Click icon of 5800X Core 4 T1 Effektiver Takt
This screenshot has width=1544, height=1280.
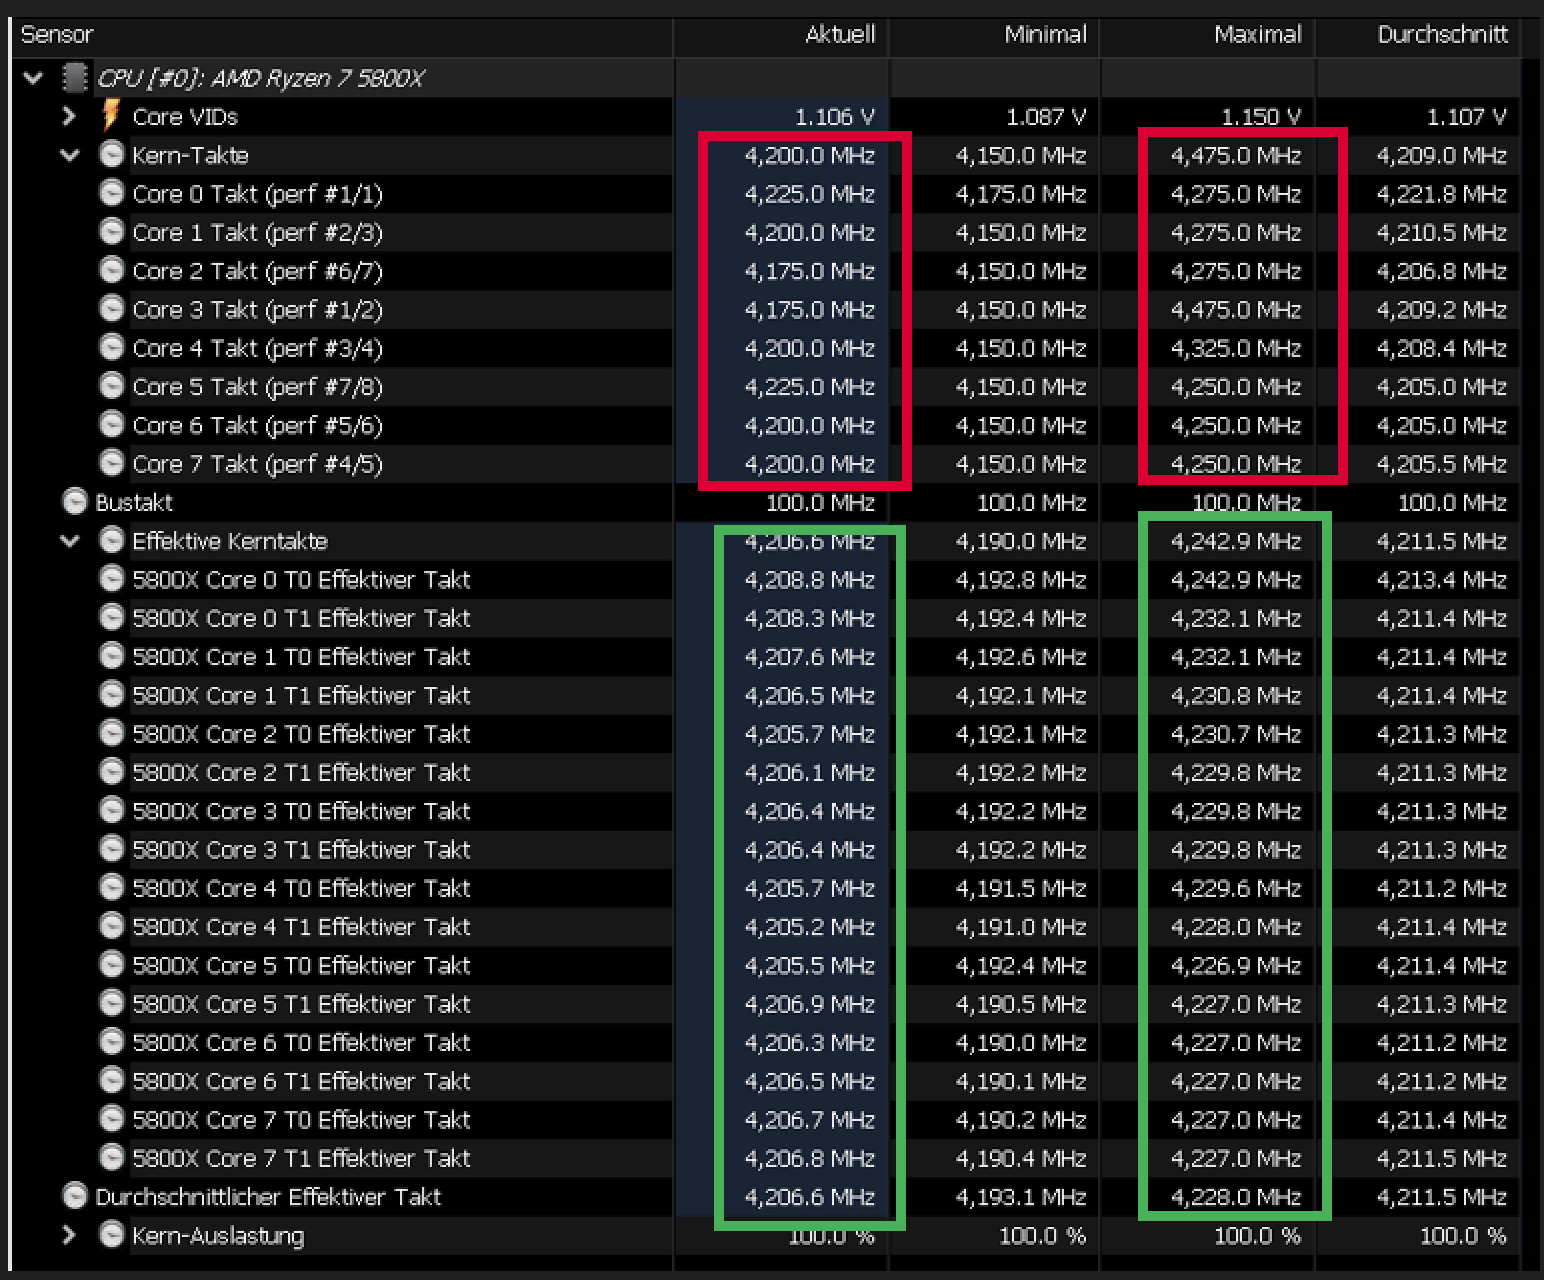pos(112,926)
